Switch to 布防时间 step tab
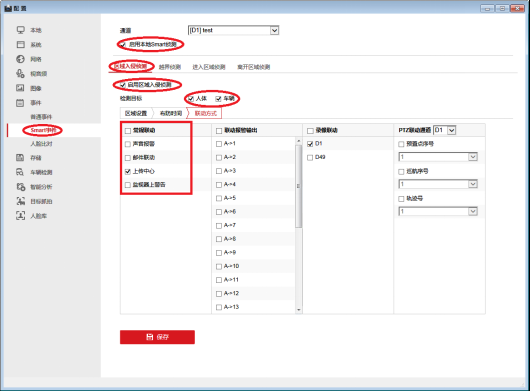This screenshot has height=391, width=530. (171, 113)
